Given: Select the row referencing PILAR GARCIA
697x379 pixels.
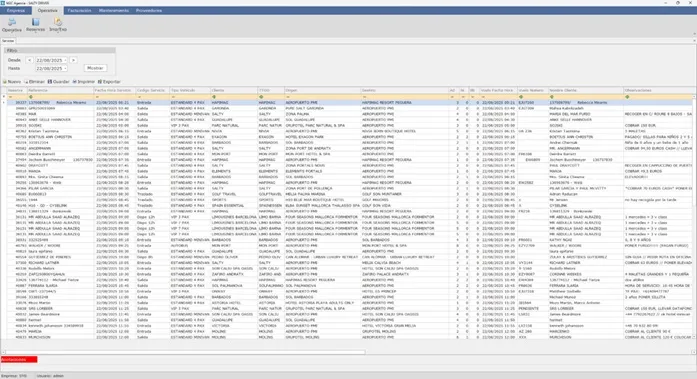Looking at the screenshot, I should (x=349, y=188).
